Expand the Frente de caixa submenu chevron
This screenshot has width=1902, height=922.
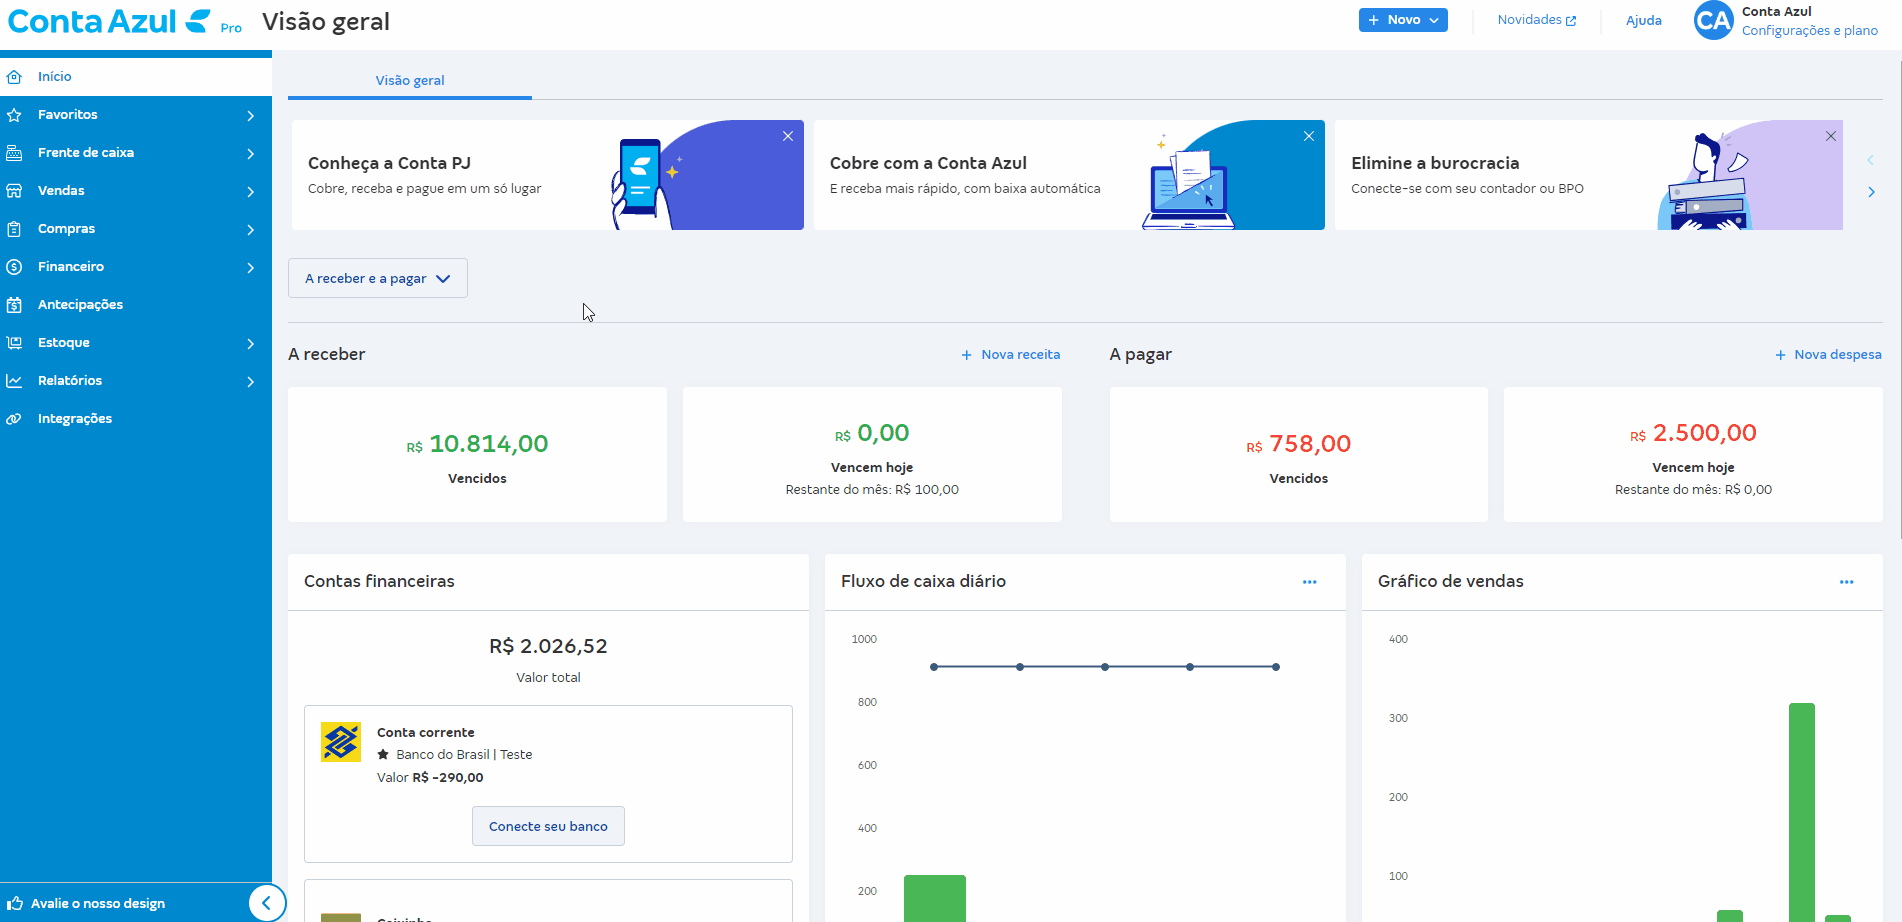click(x=250, y=154)
